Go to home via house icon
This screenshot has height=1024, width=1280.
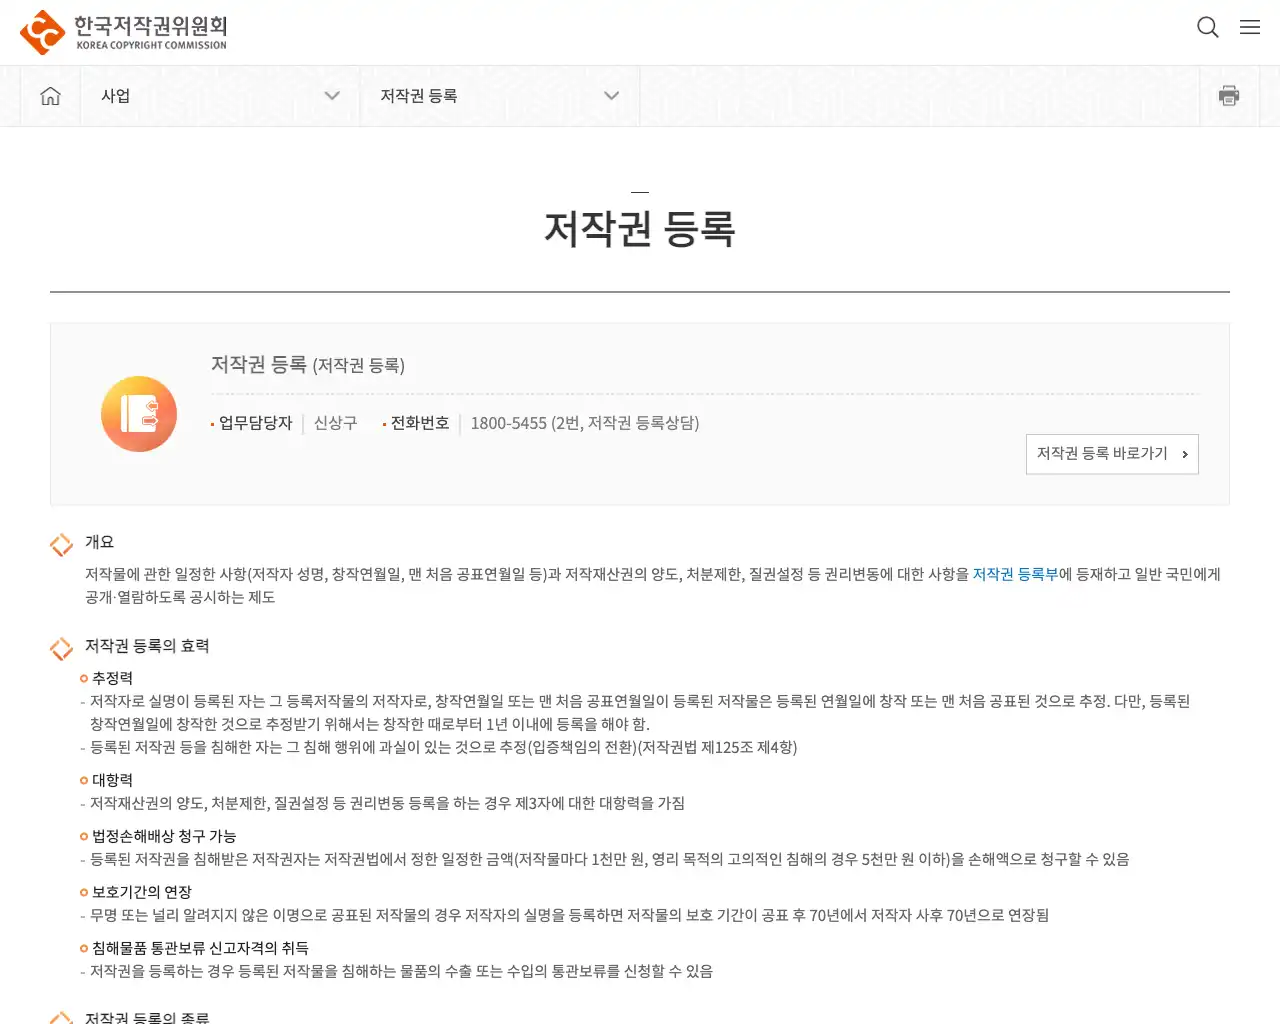pyautogui.click(x=50, y=96)
